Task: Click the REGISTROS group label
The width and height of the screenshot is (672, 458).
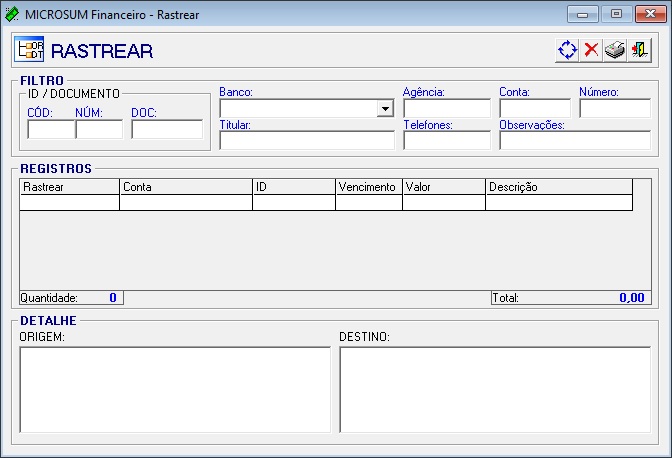Action: 56,168
